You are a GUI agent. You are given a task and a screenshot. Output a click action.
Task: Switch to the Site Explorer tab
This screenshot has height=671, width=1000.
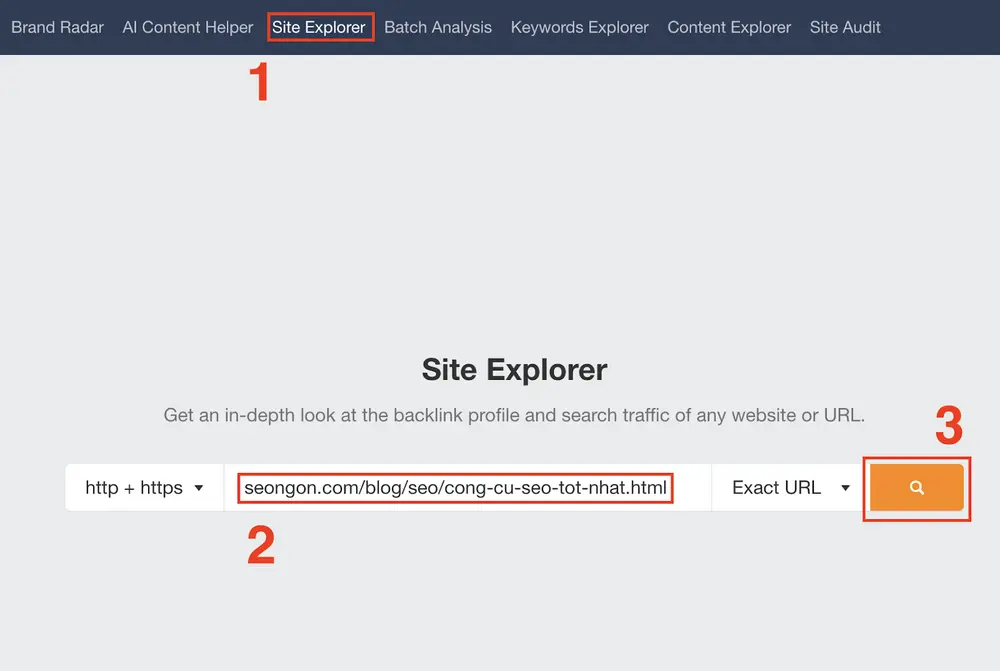click(319, 27)
